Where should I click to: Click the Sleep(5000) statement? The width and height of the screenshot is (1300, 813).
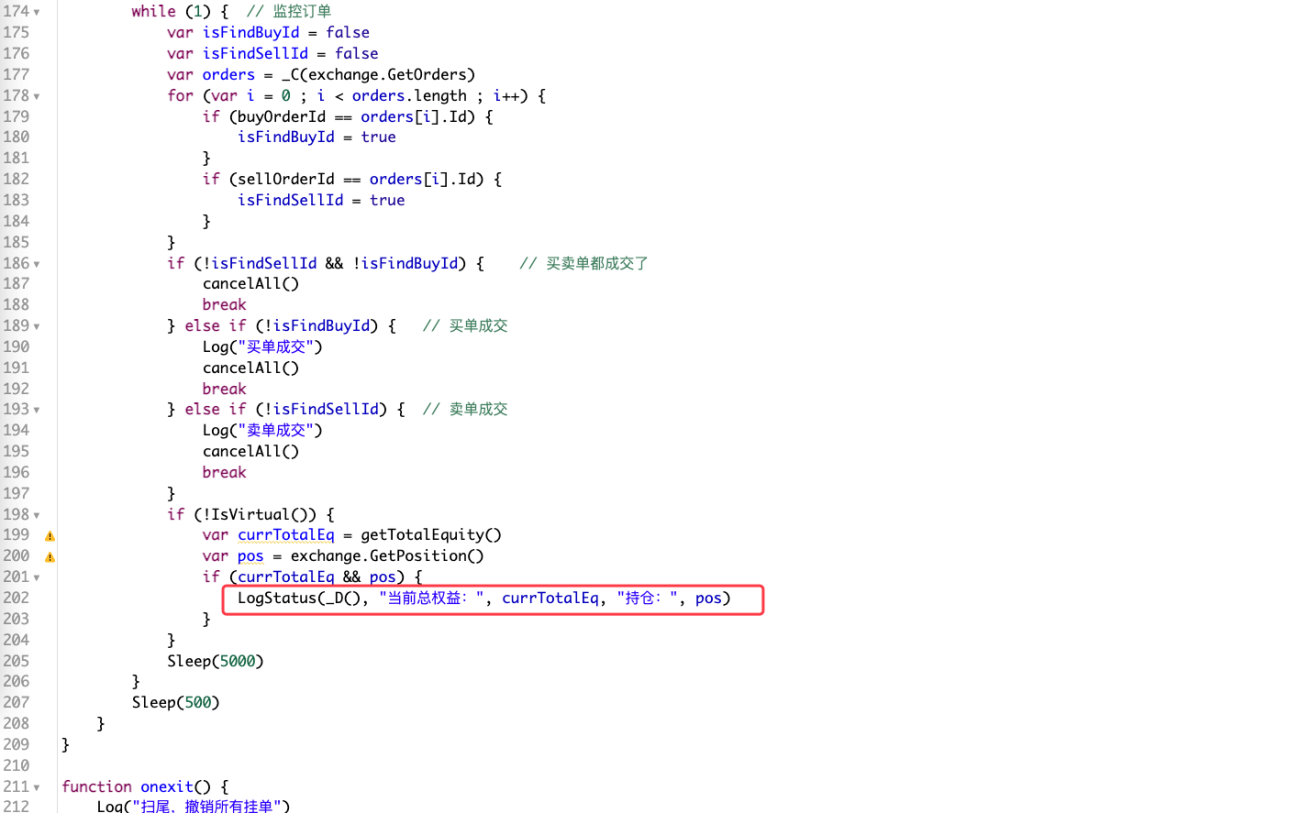tap(215, 661)
